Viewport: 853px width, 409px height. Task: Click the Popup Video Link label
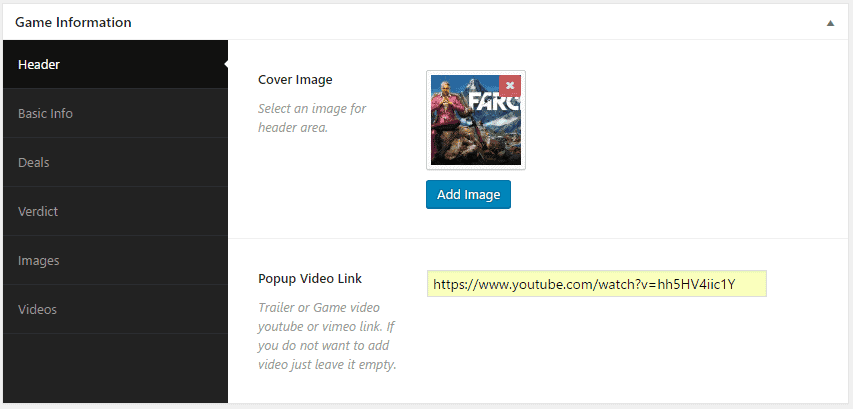310,279
